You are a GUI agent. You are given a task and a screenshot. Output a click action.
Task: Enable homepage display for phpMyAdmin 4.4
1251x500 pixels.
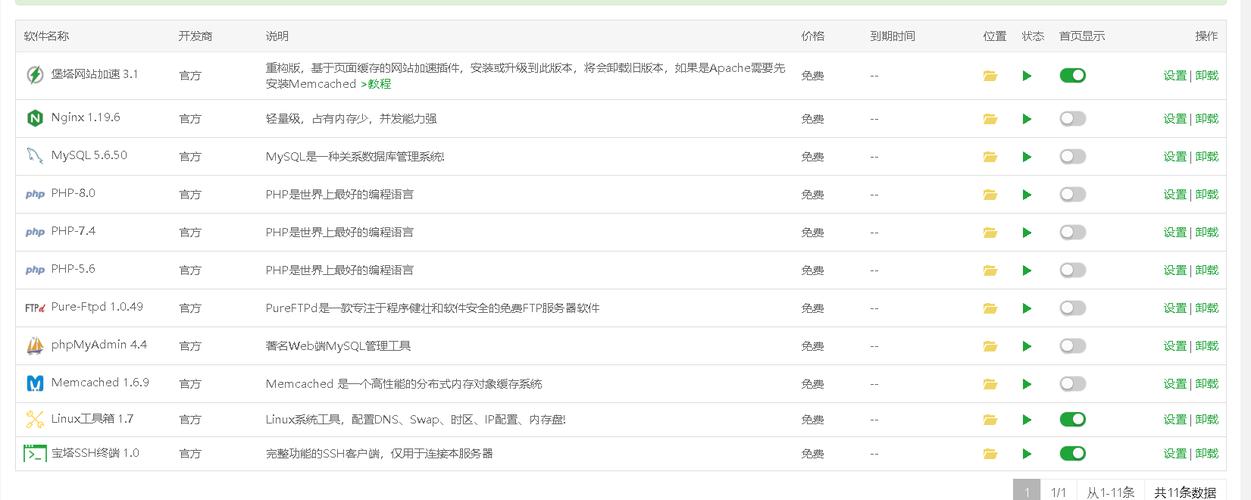(1073, 346)
